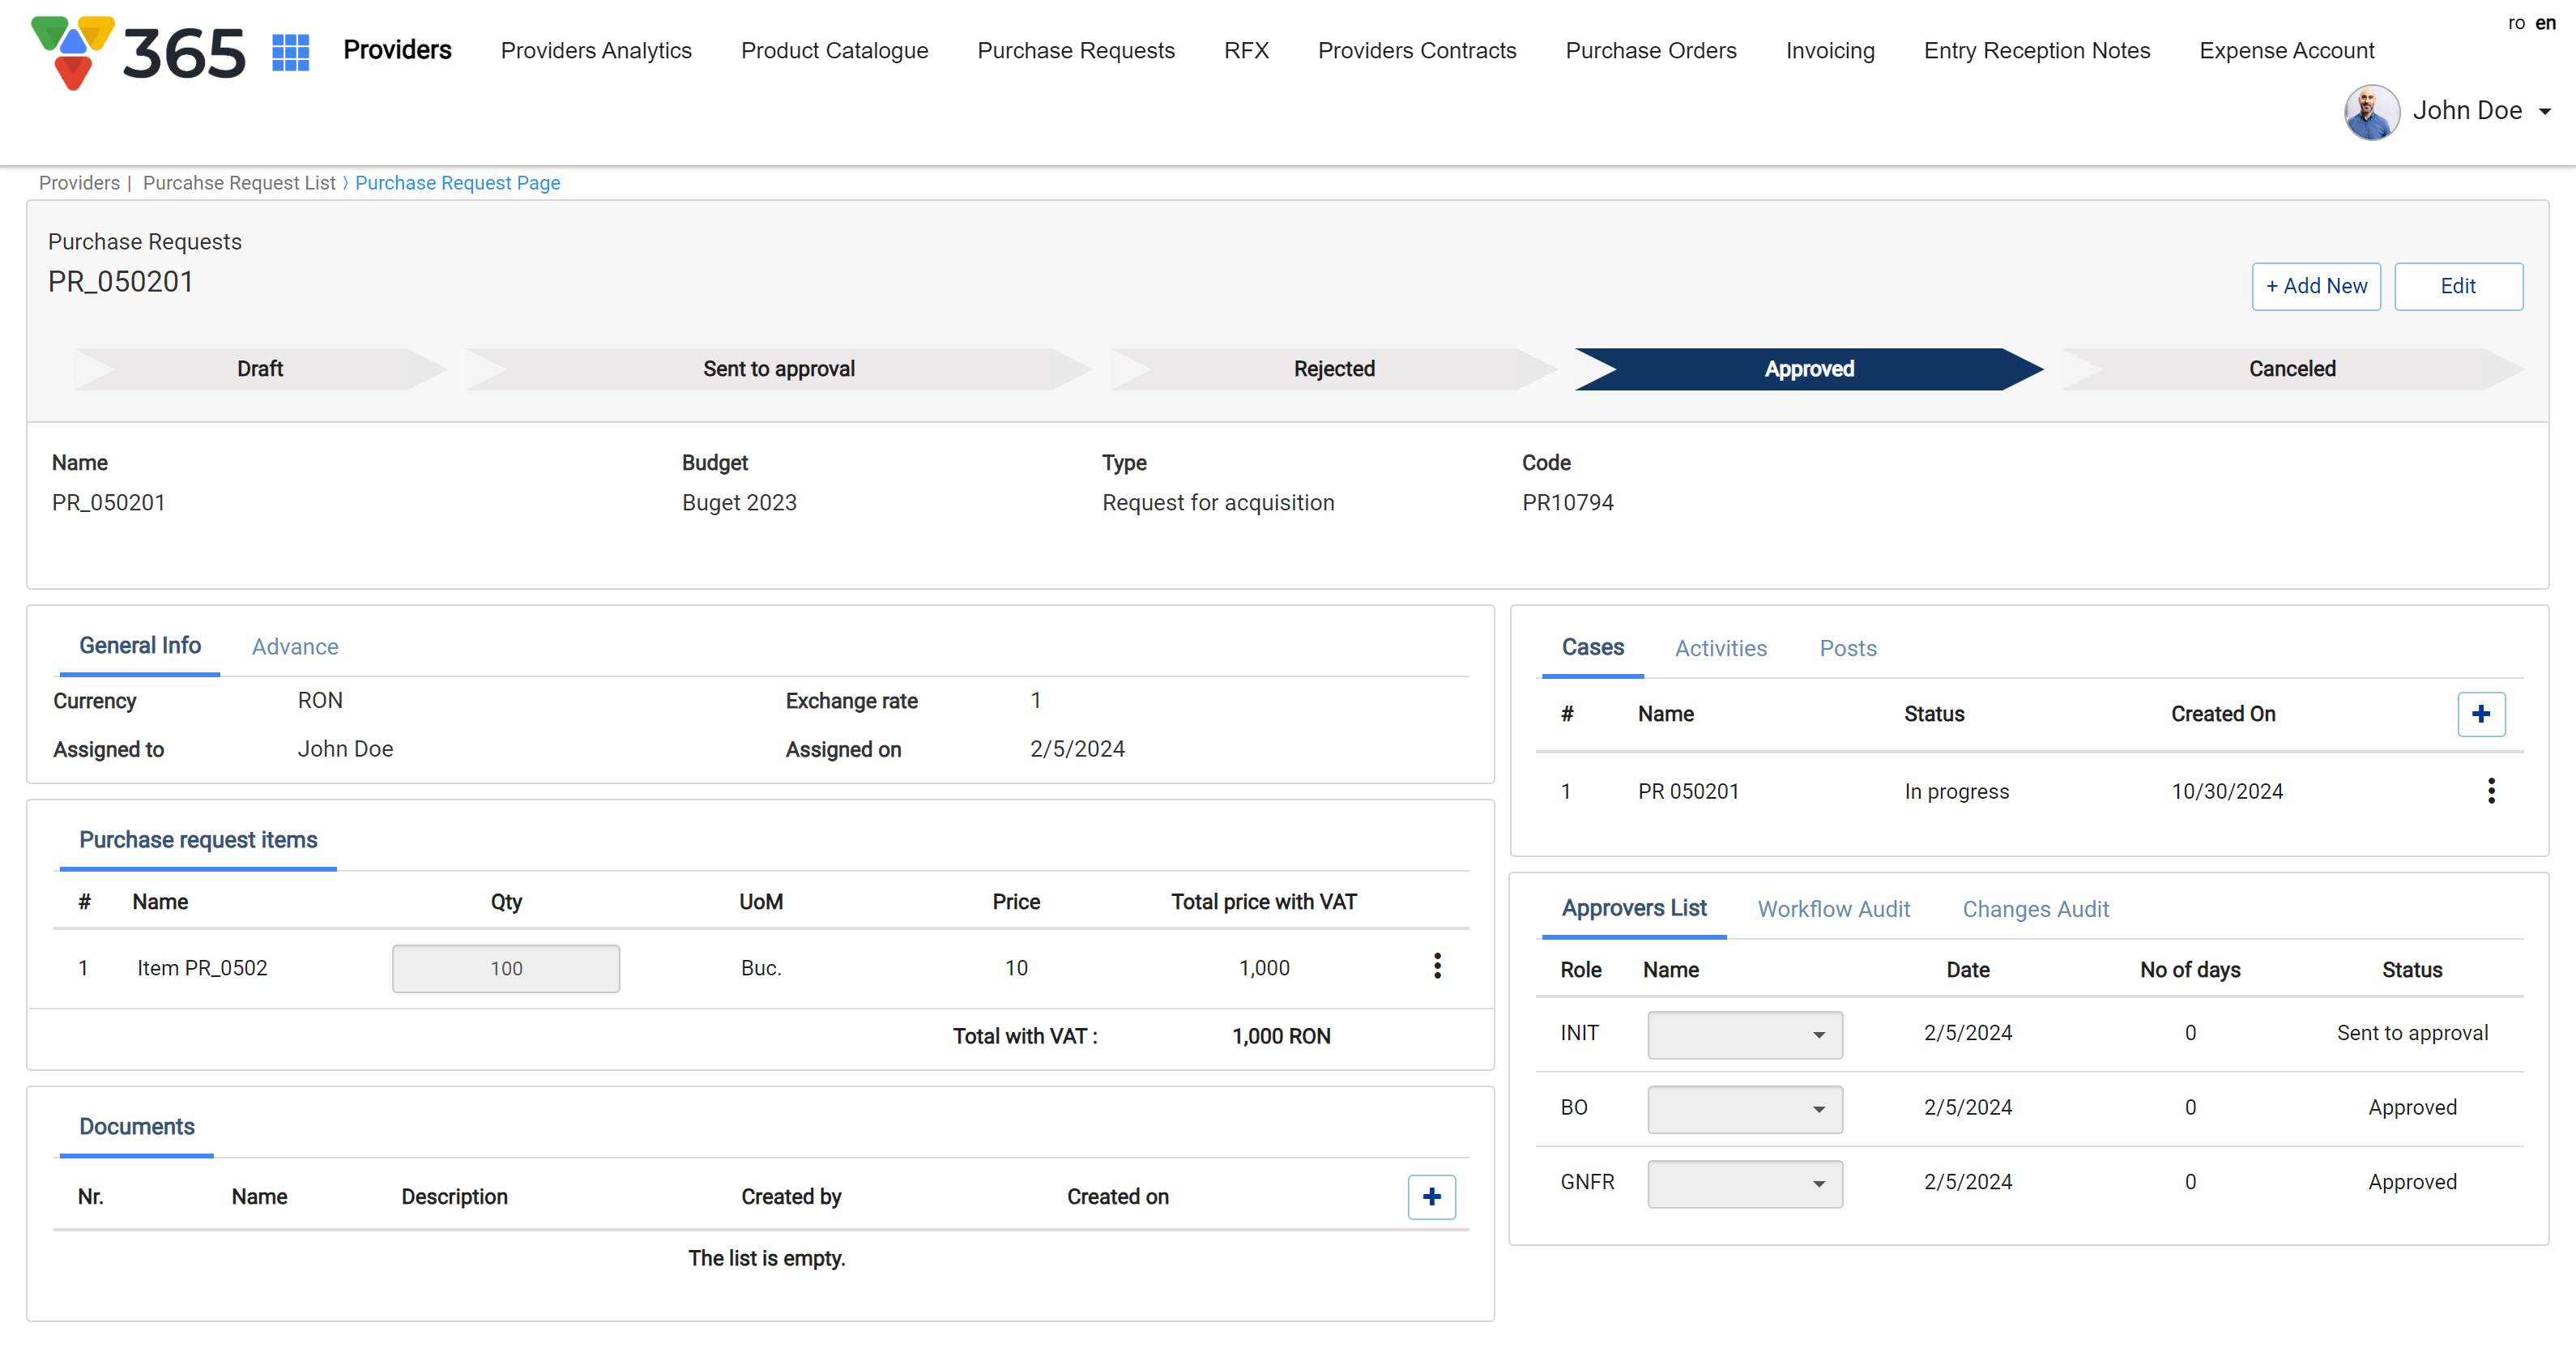
Task: Open the Item PR_0502 row options menu
Action: (x=1437, y=966)
